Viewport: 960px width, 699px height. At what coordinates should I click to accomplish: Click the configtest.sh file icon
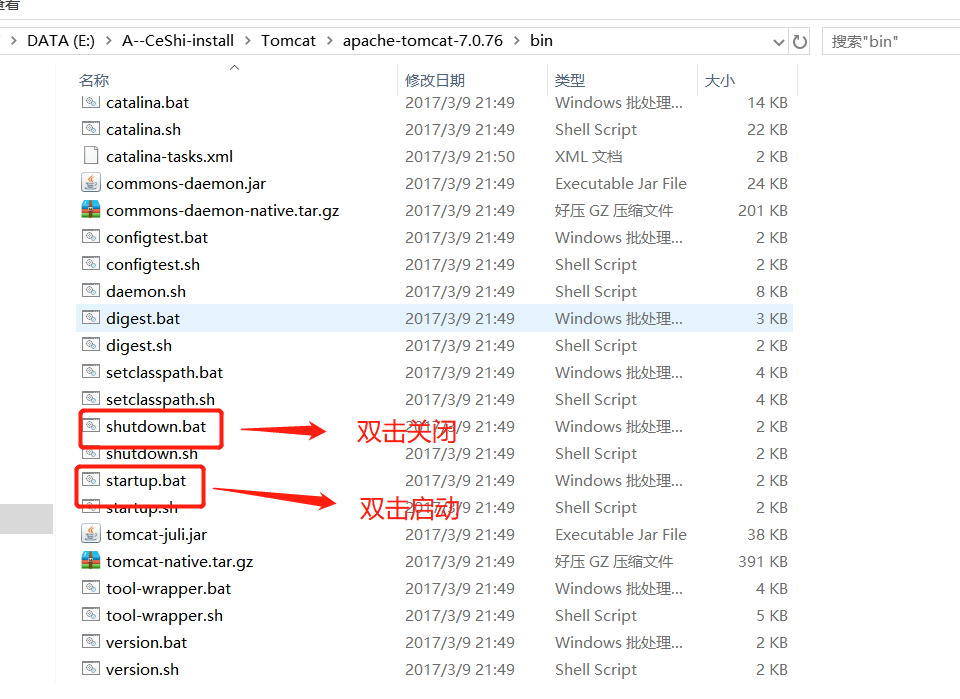(91, 264)
